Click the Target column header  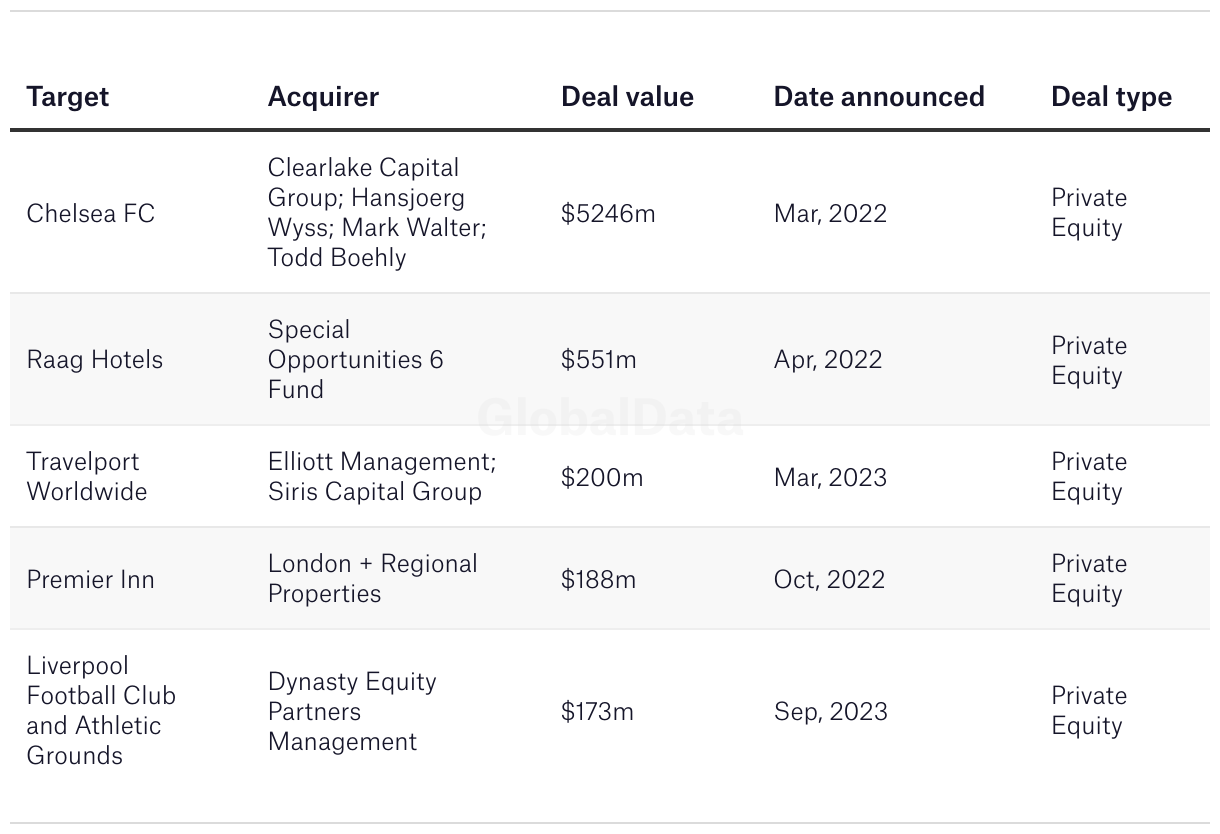point(68,97)
